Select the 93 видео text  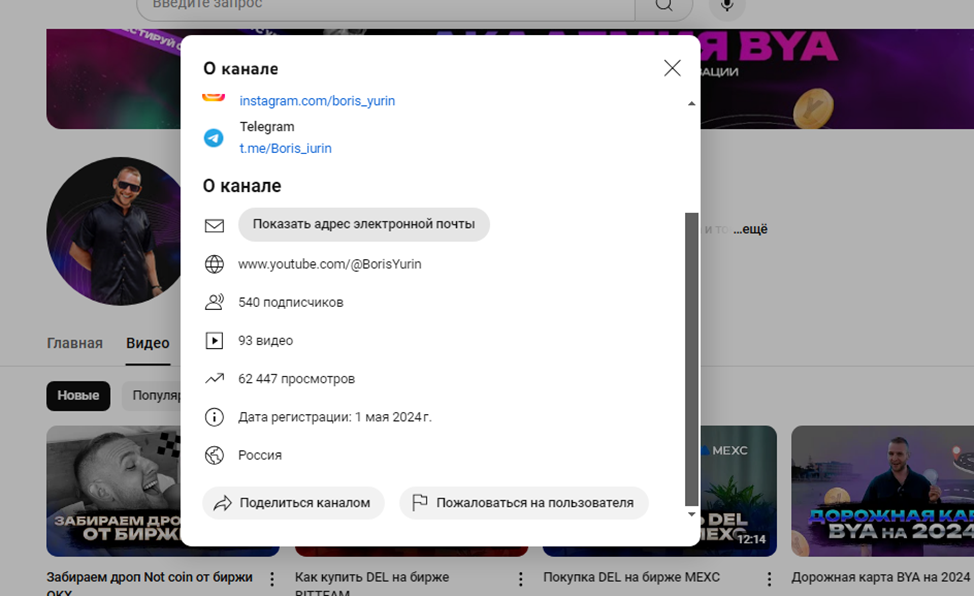(x=265, y=341)
